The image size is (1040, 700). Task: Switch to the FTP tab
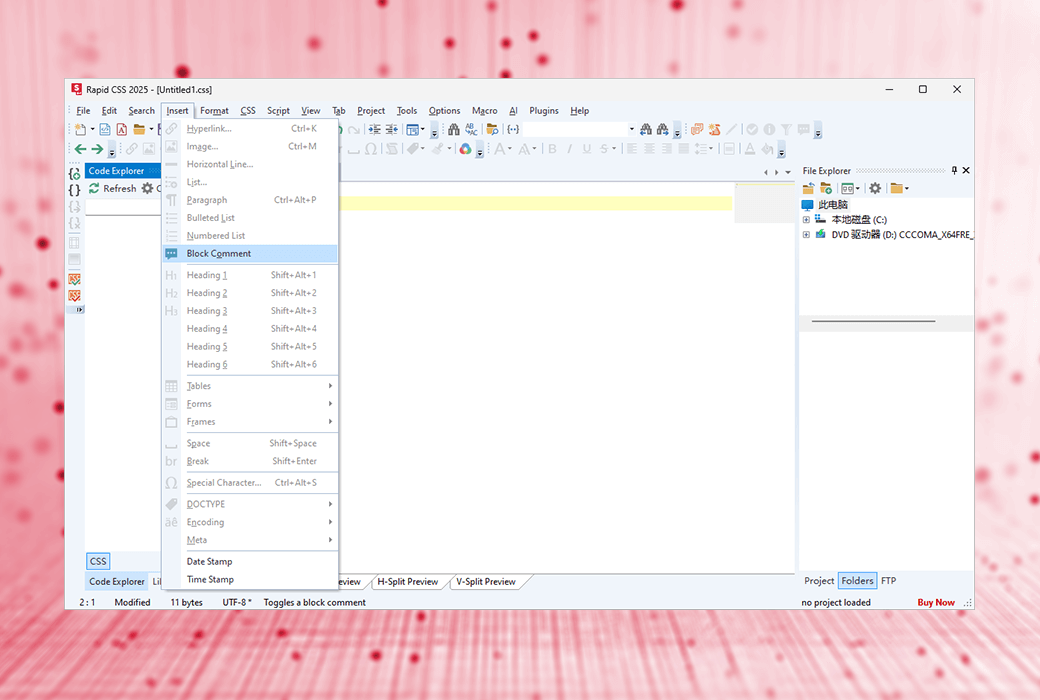click(x=889, y=581)
